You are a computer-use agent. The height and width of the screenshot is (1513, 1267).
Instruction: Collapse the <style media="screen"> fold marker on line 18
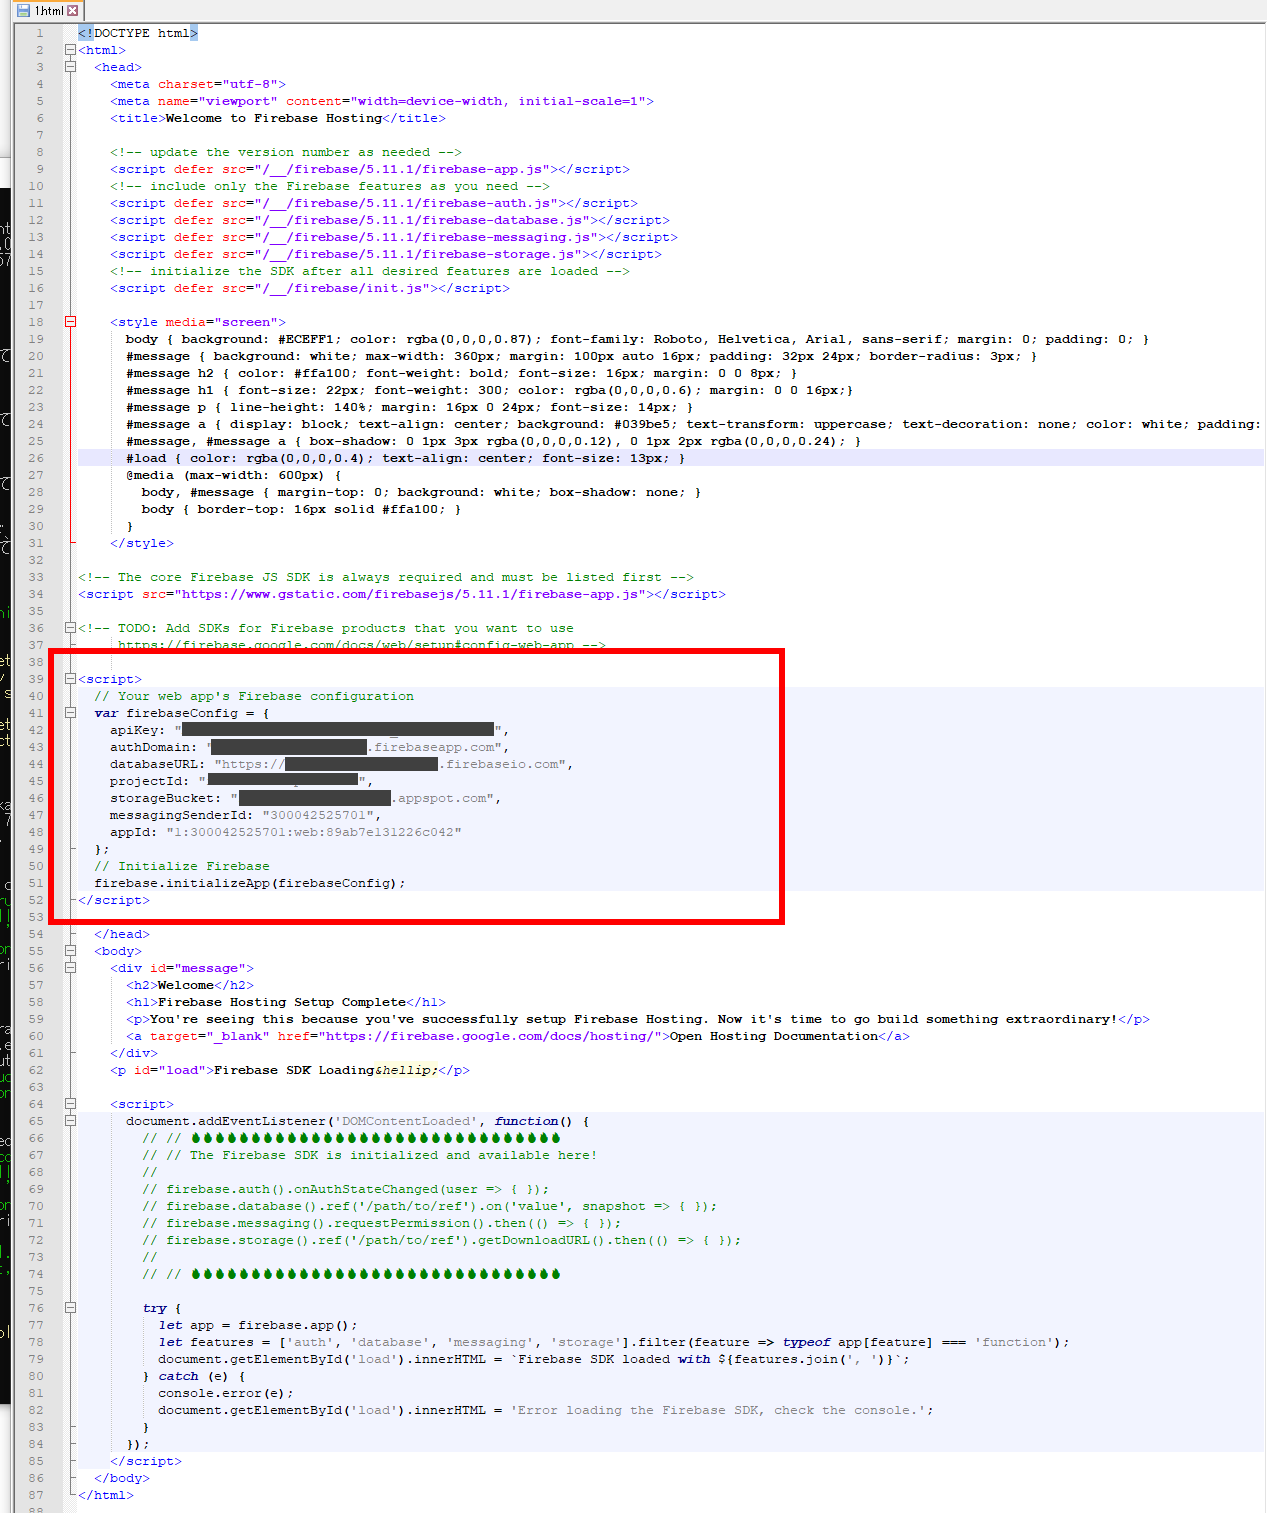(70, 322)
